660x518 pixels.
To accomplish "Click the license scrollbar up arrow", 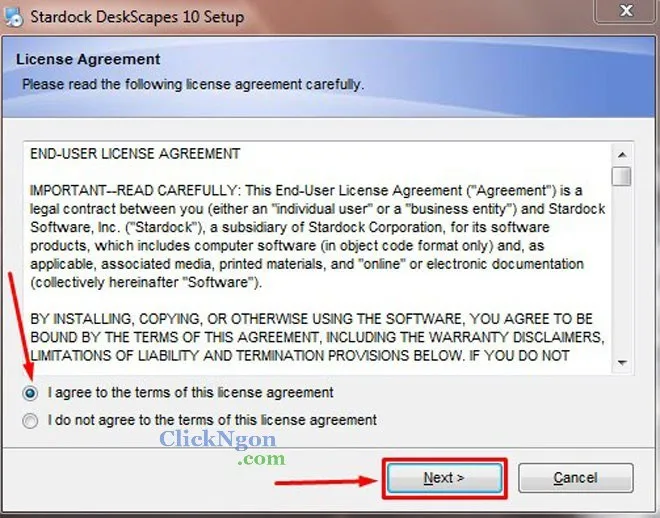I will [x=622, y=155].
